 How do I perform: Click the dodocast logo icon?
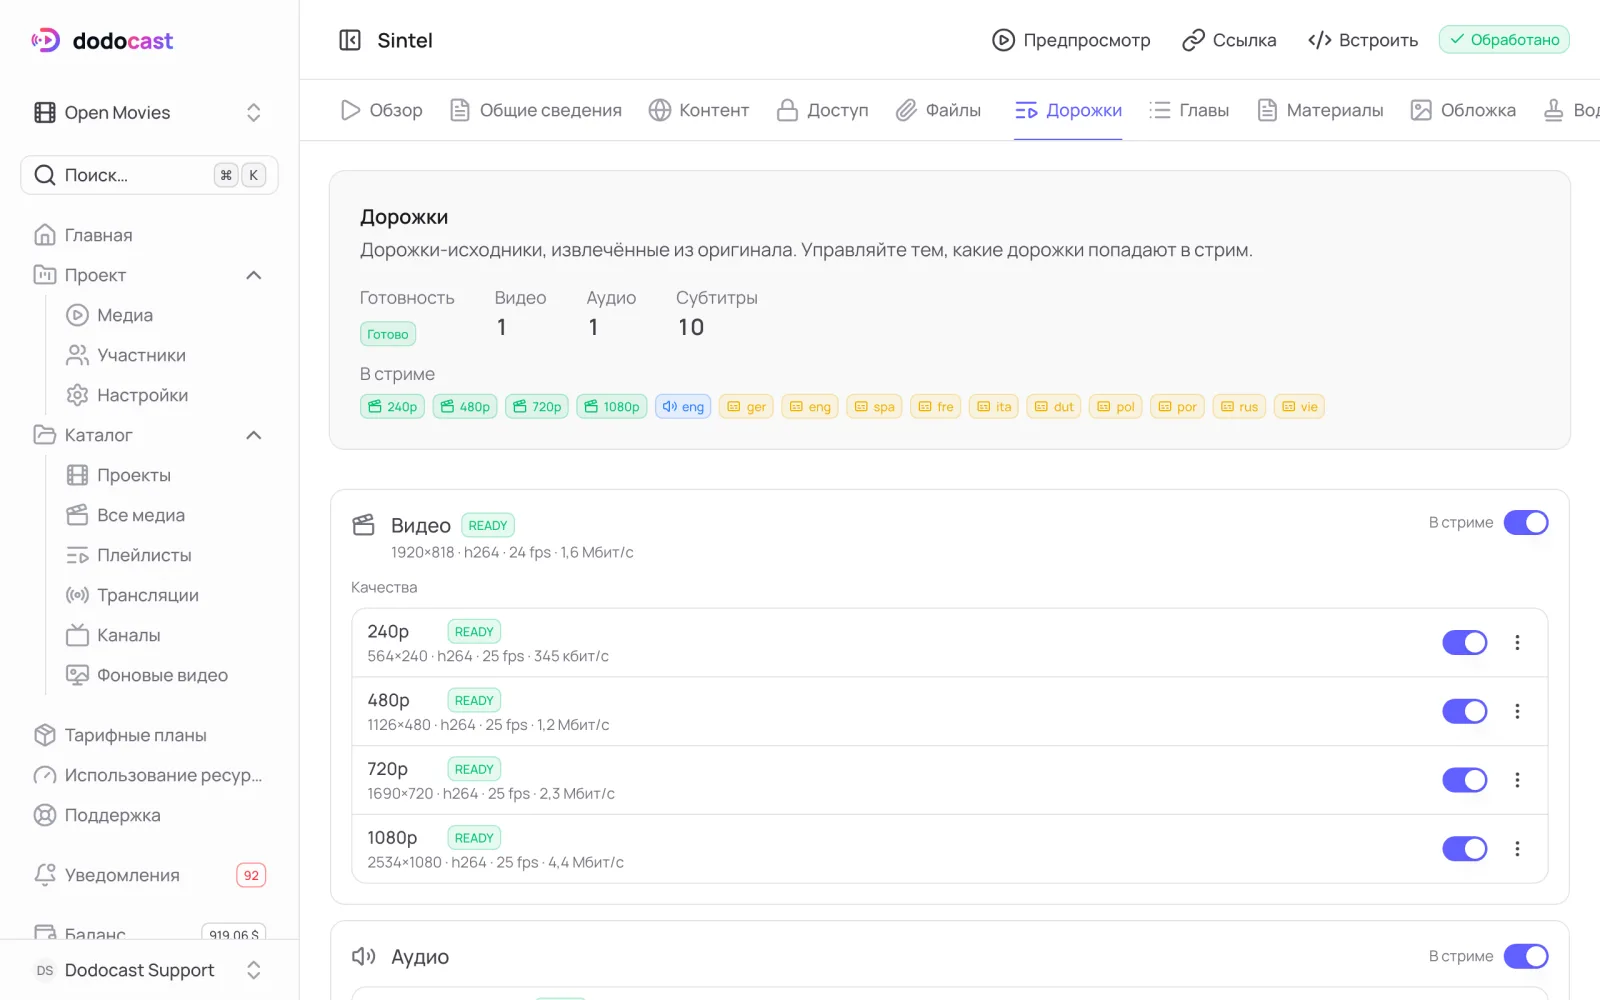[x=46, y=40]
